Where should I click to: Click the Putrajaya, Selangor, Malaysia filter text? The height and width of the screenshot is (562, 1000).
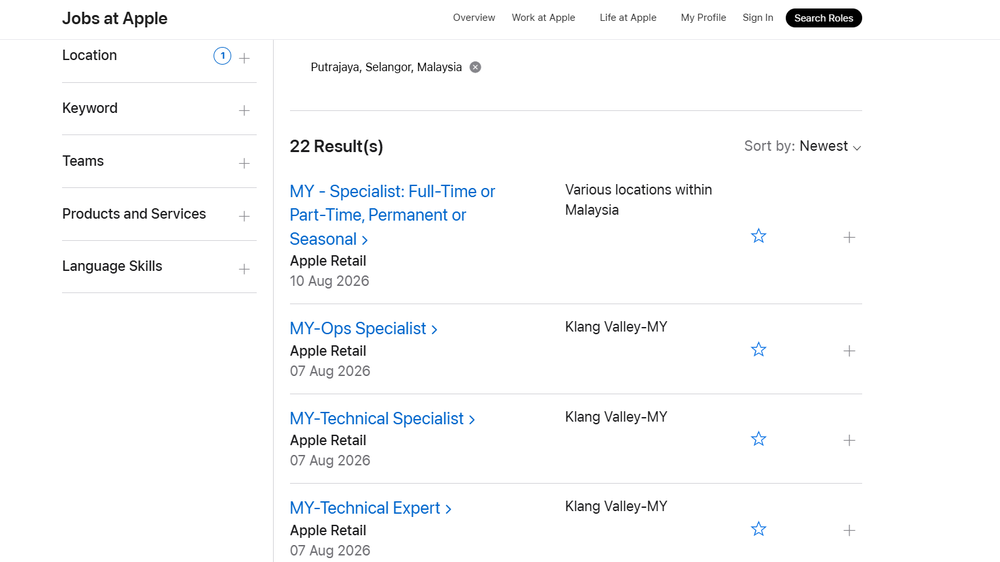(x=386, y=67)
